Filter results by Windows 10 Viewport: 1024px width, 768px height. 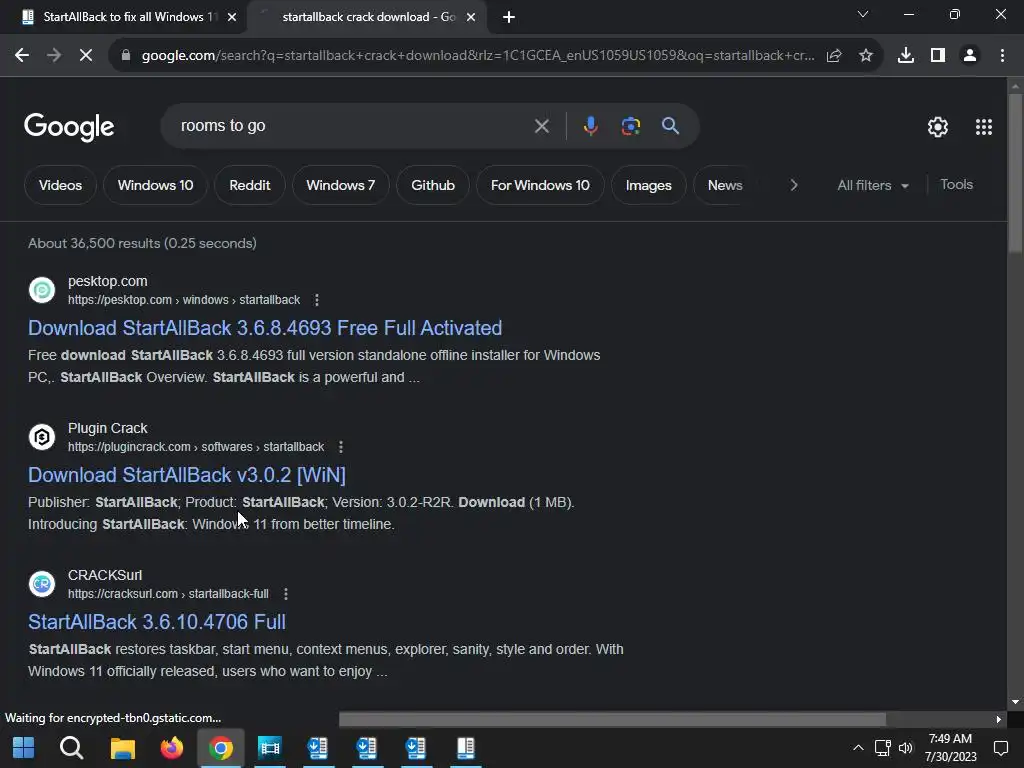[155, 185]
